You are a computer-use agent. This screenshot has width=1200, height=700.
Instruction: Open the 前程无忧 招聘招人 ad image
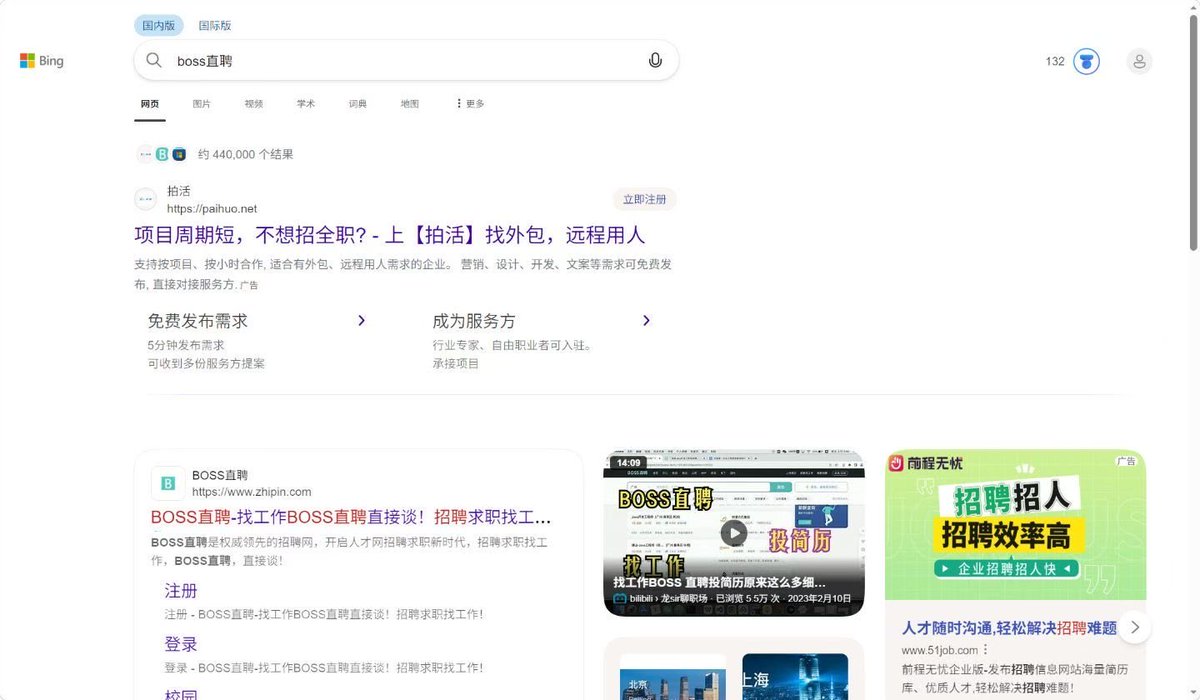tap(1015, 525)
